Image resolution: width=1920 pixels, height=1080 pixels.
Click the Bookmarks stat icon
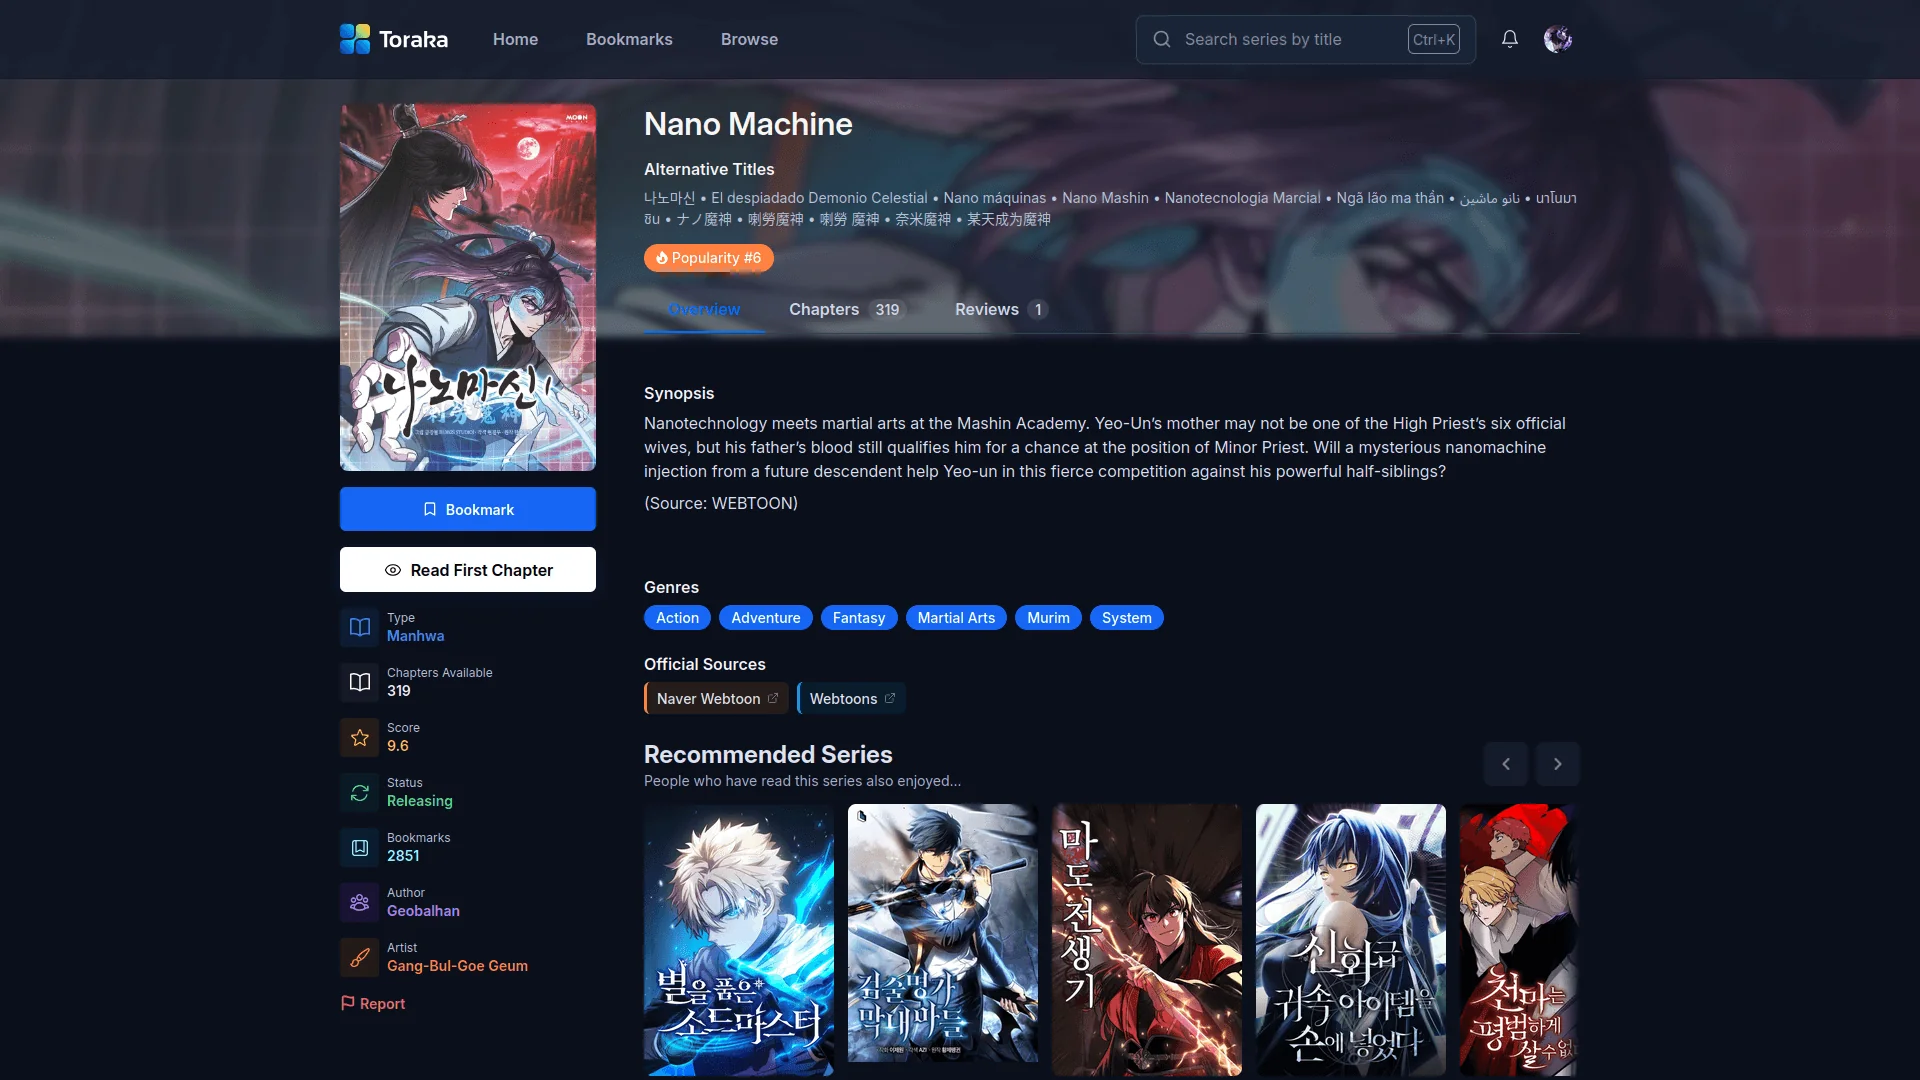click(x=360, y=847)
